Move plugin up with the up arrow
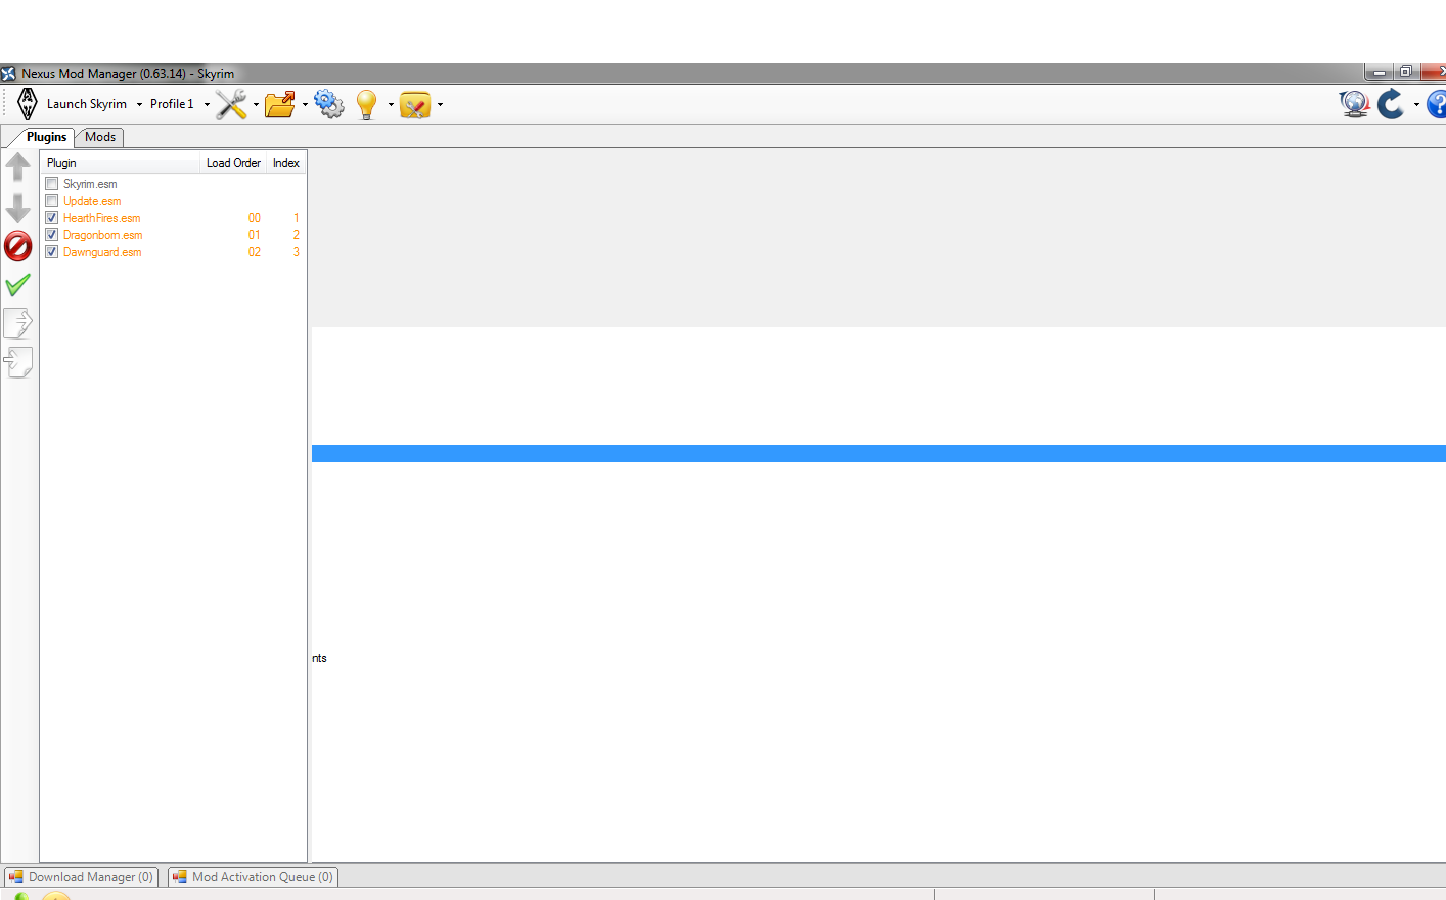1446x900 pixels. click(x=18, y=167)
